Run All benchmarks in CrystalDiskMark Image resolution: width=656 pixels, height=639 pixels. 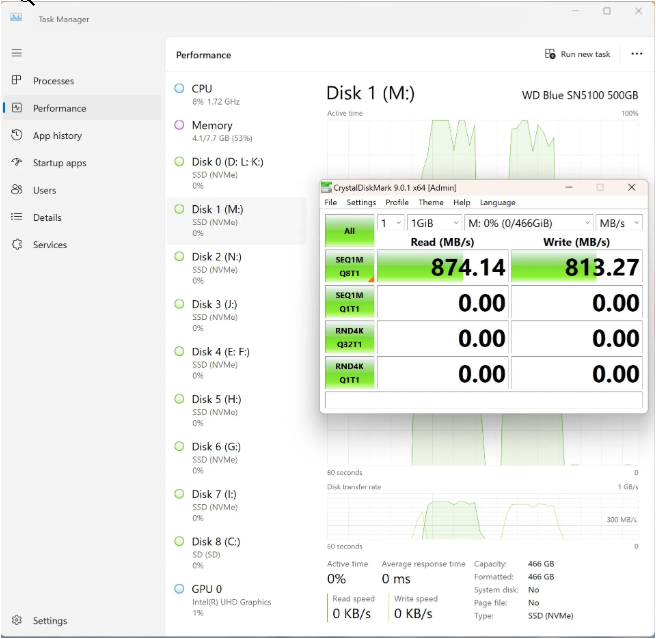pyautogui.click(x=349, y=230)
